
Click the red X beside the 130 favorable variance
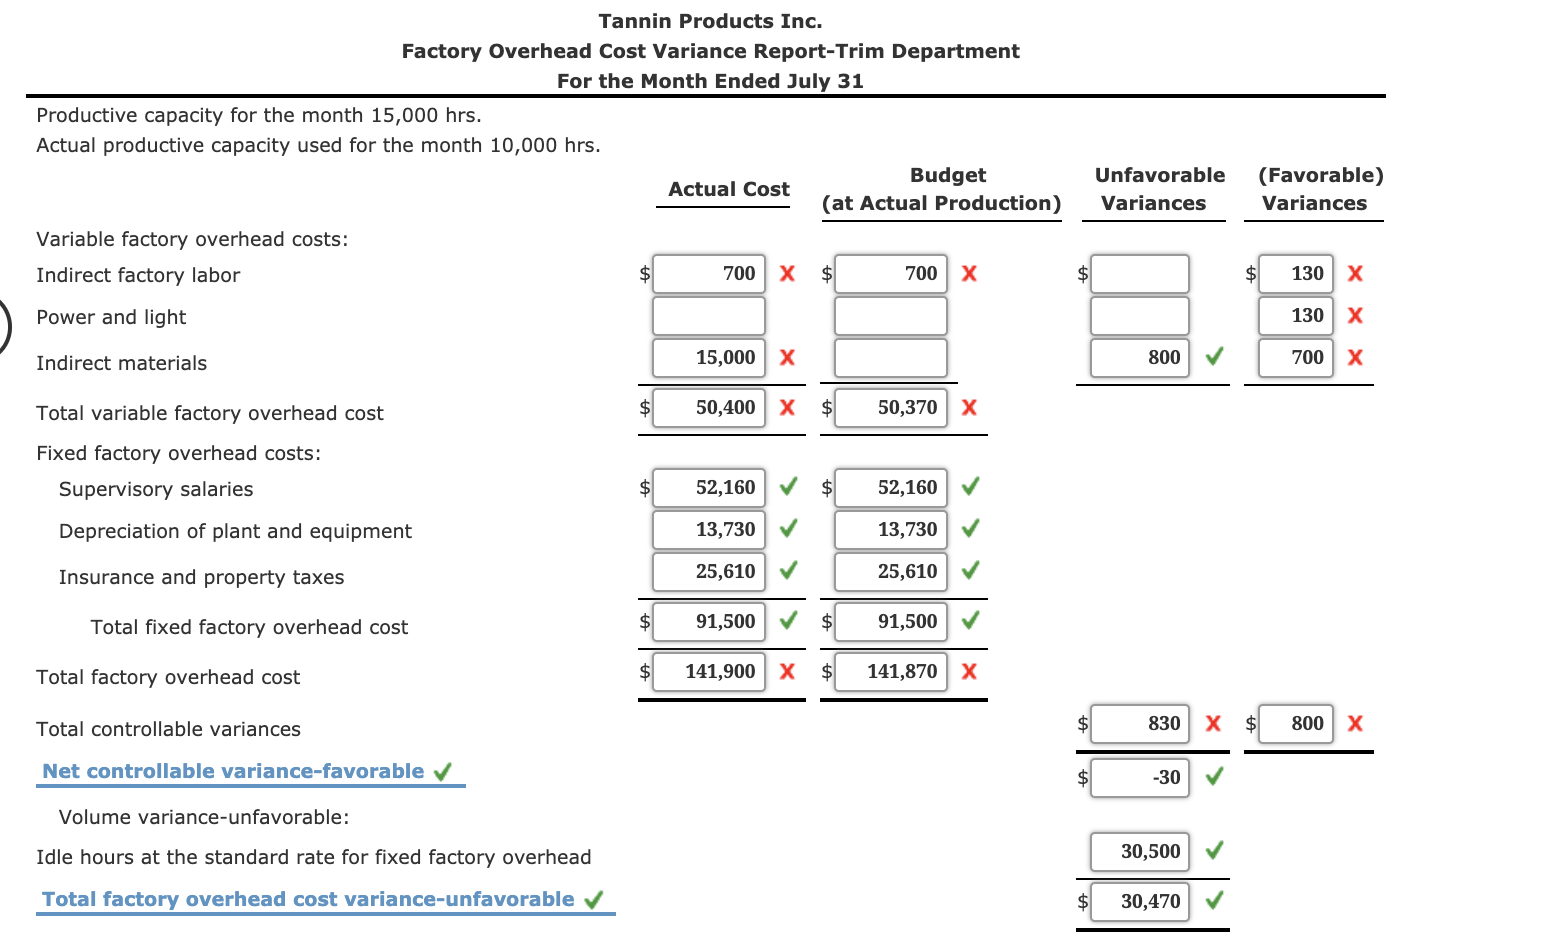click(1355, 273)
